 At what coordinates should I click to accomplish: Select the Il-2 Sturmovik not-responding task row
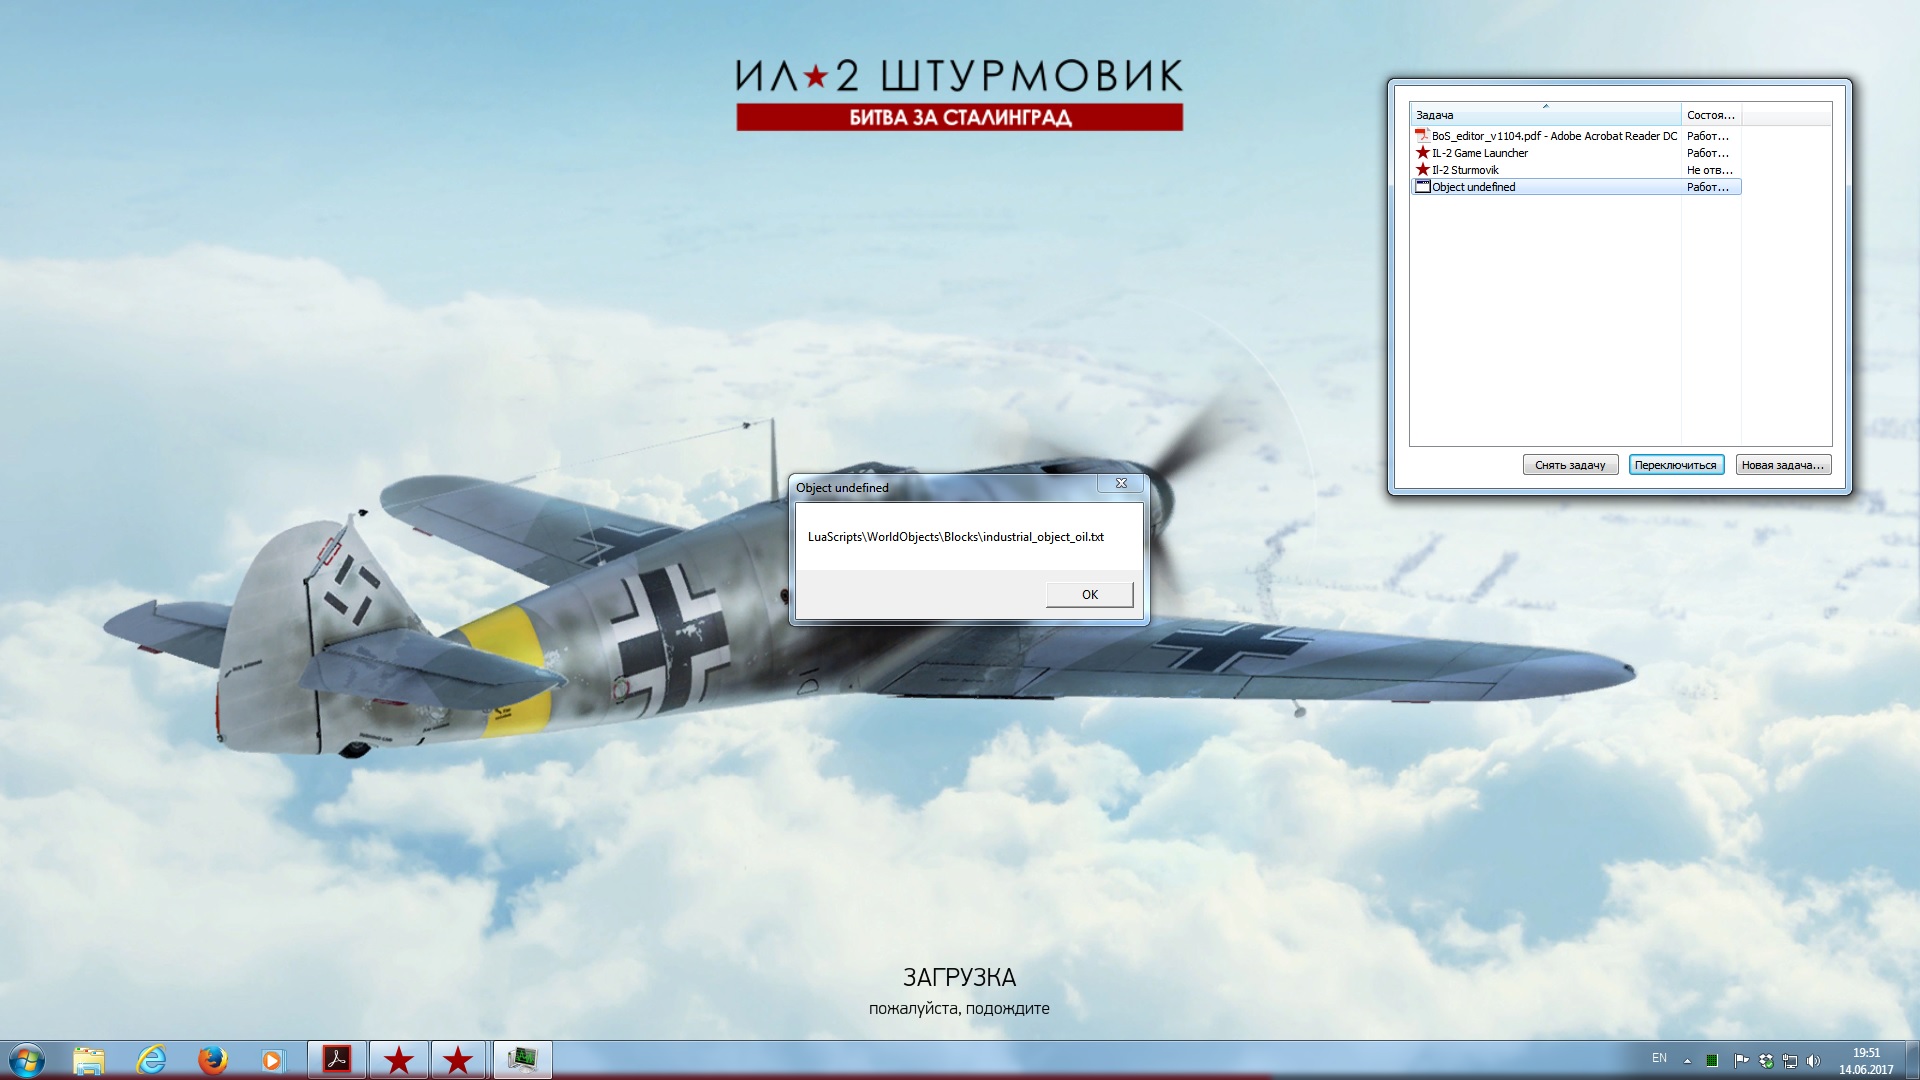(x=1576, y=170)
